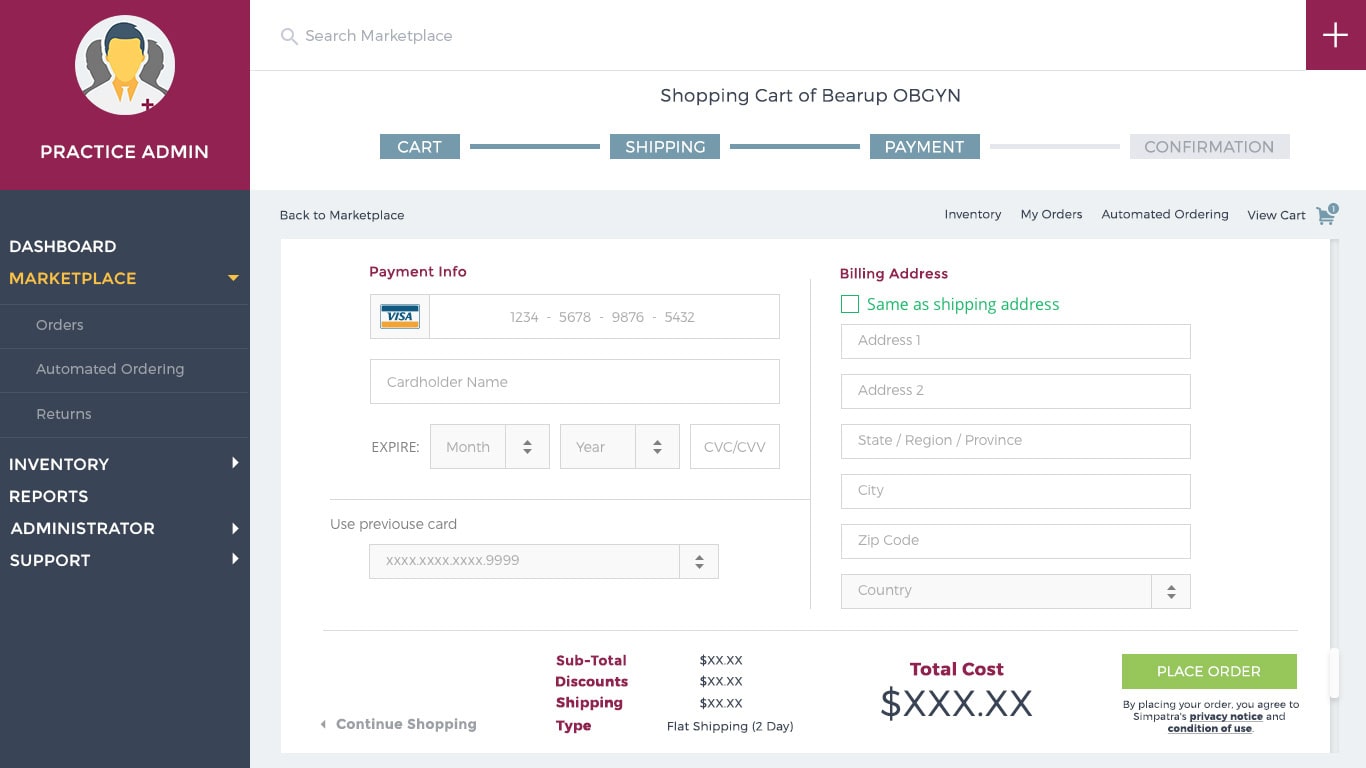The image size is (1366, 768).
Task: Click the plus icon in top corner
Action: pyautogui.click(x=1335, y=35)
